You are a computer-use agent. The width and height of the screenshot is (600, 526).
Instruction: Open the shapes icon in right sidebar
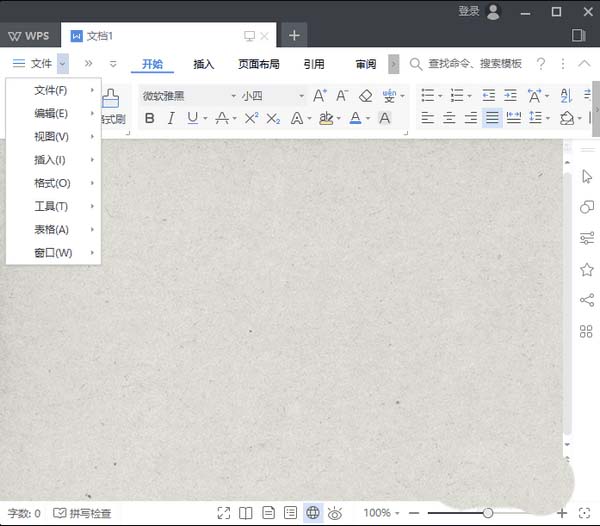click(587, 207)
